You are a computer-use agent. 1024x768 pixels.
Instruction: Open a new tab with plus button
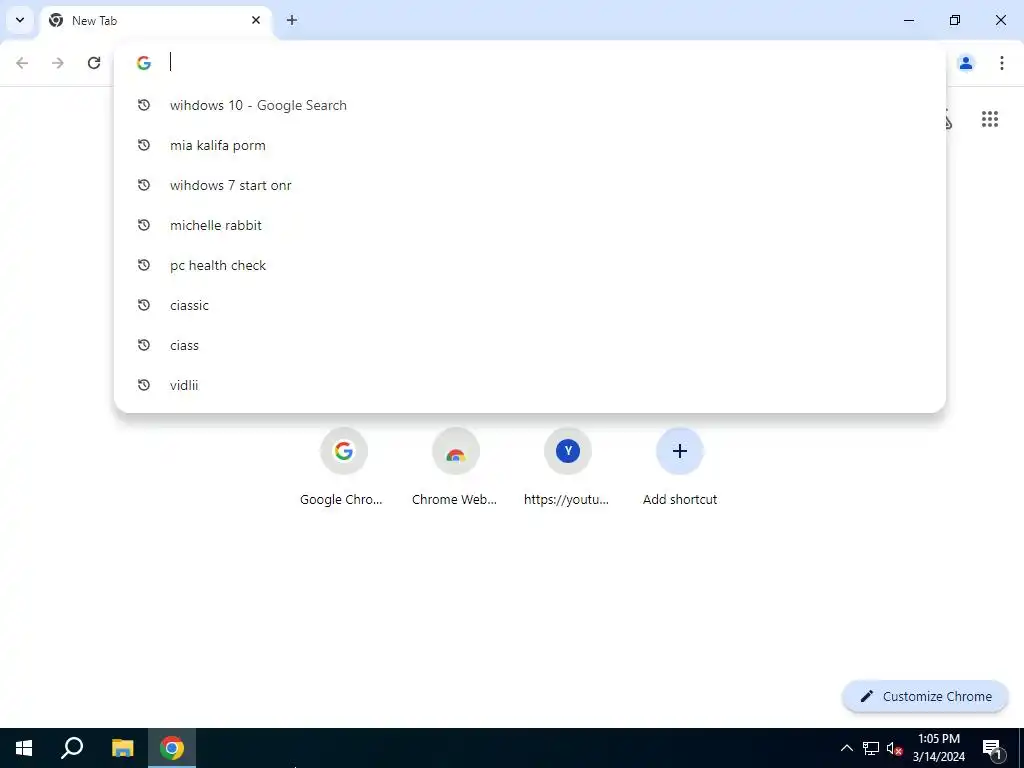(x=292, y=20)
